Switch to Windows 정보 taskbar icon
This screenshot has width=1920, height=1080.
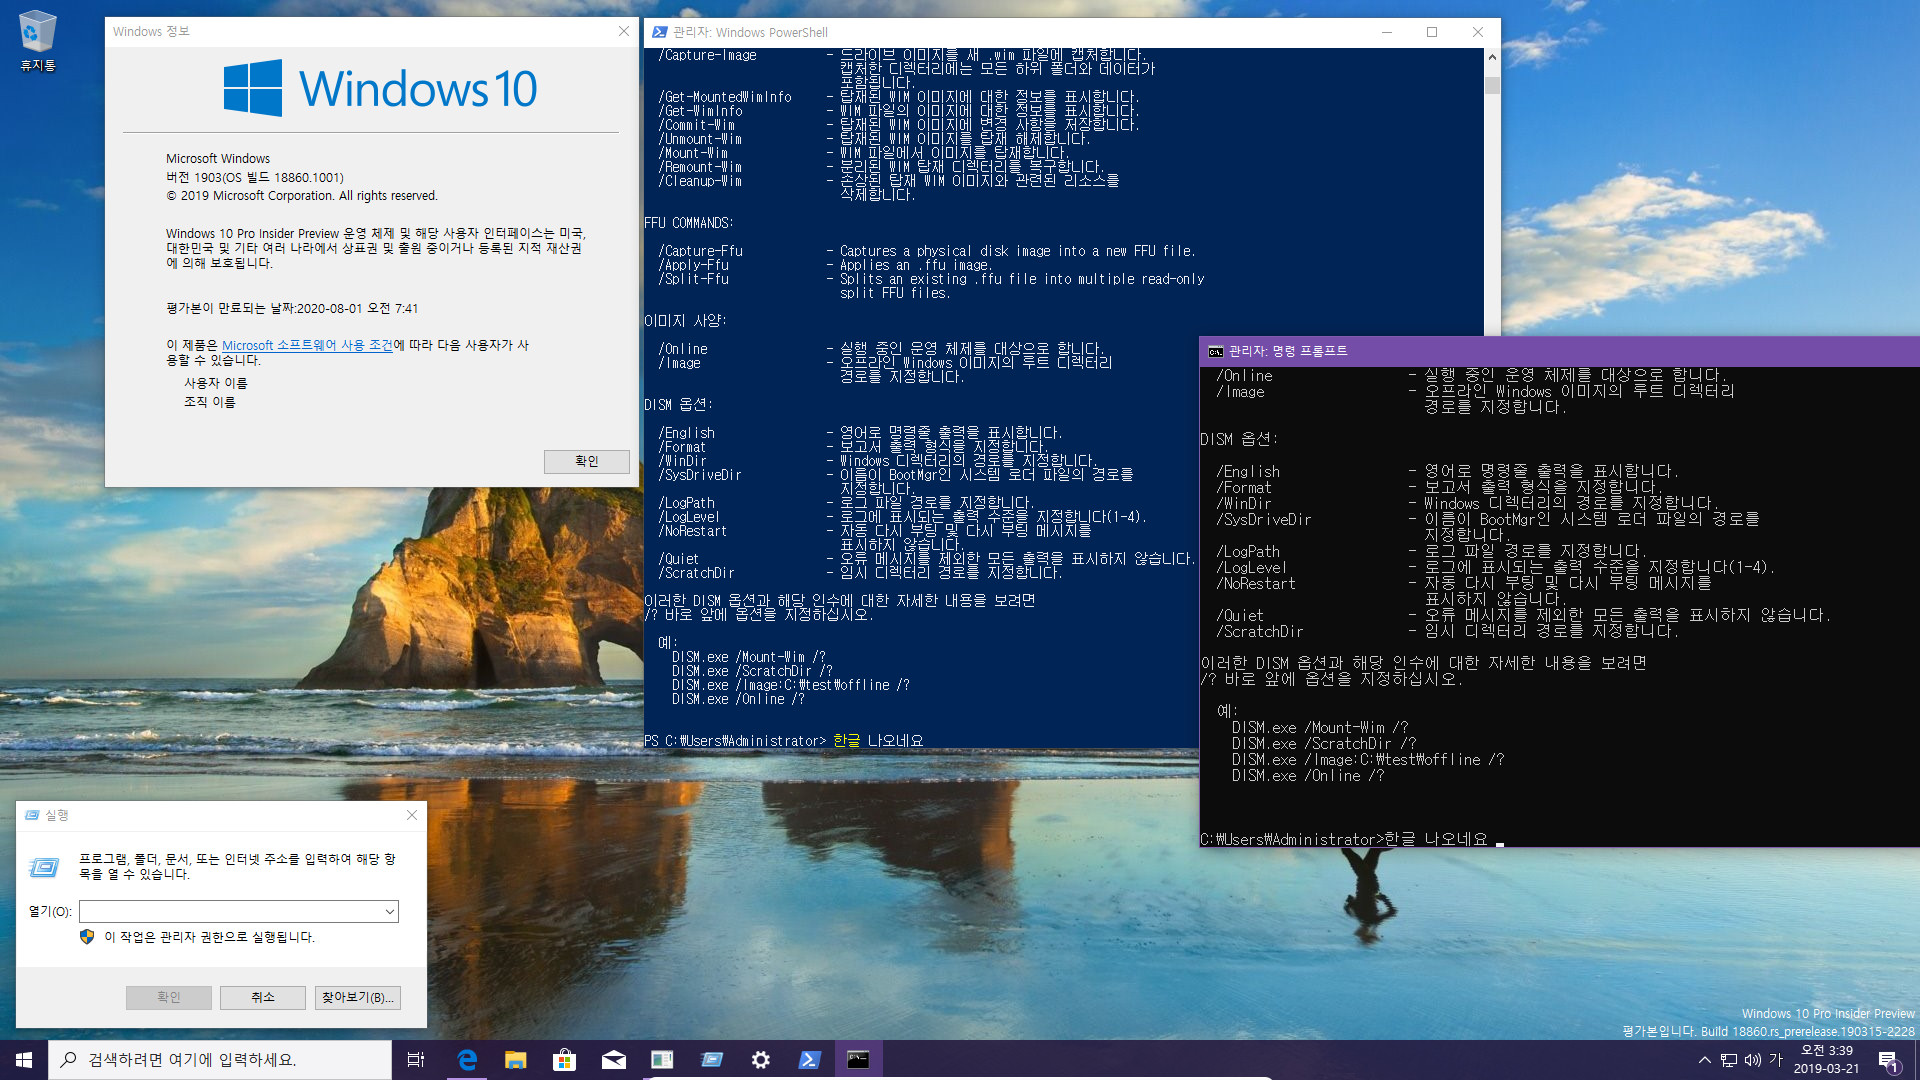tap(663, 1060)
